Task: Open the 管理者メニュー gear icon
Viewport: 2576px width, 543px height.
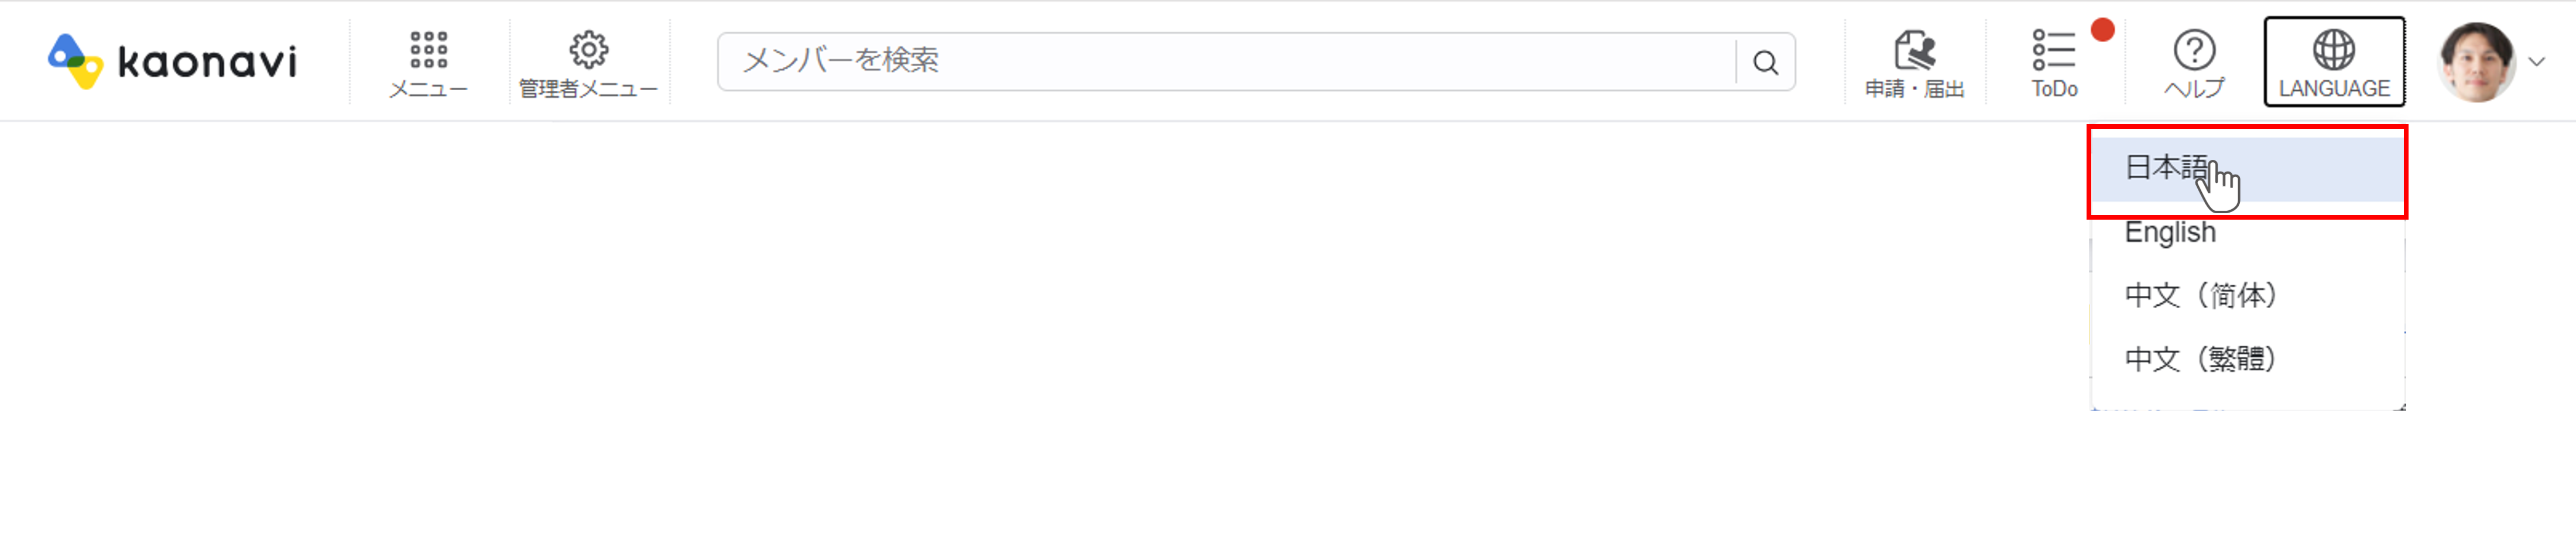Action: click(588, 49)
